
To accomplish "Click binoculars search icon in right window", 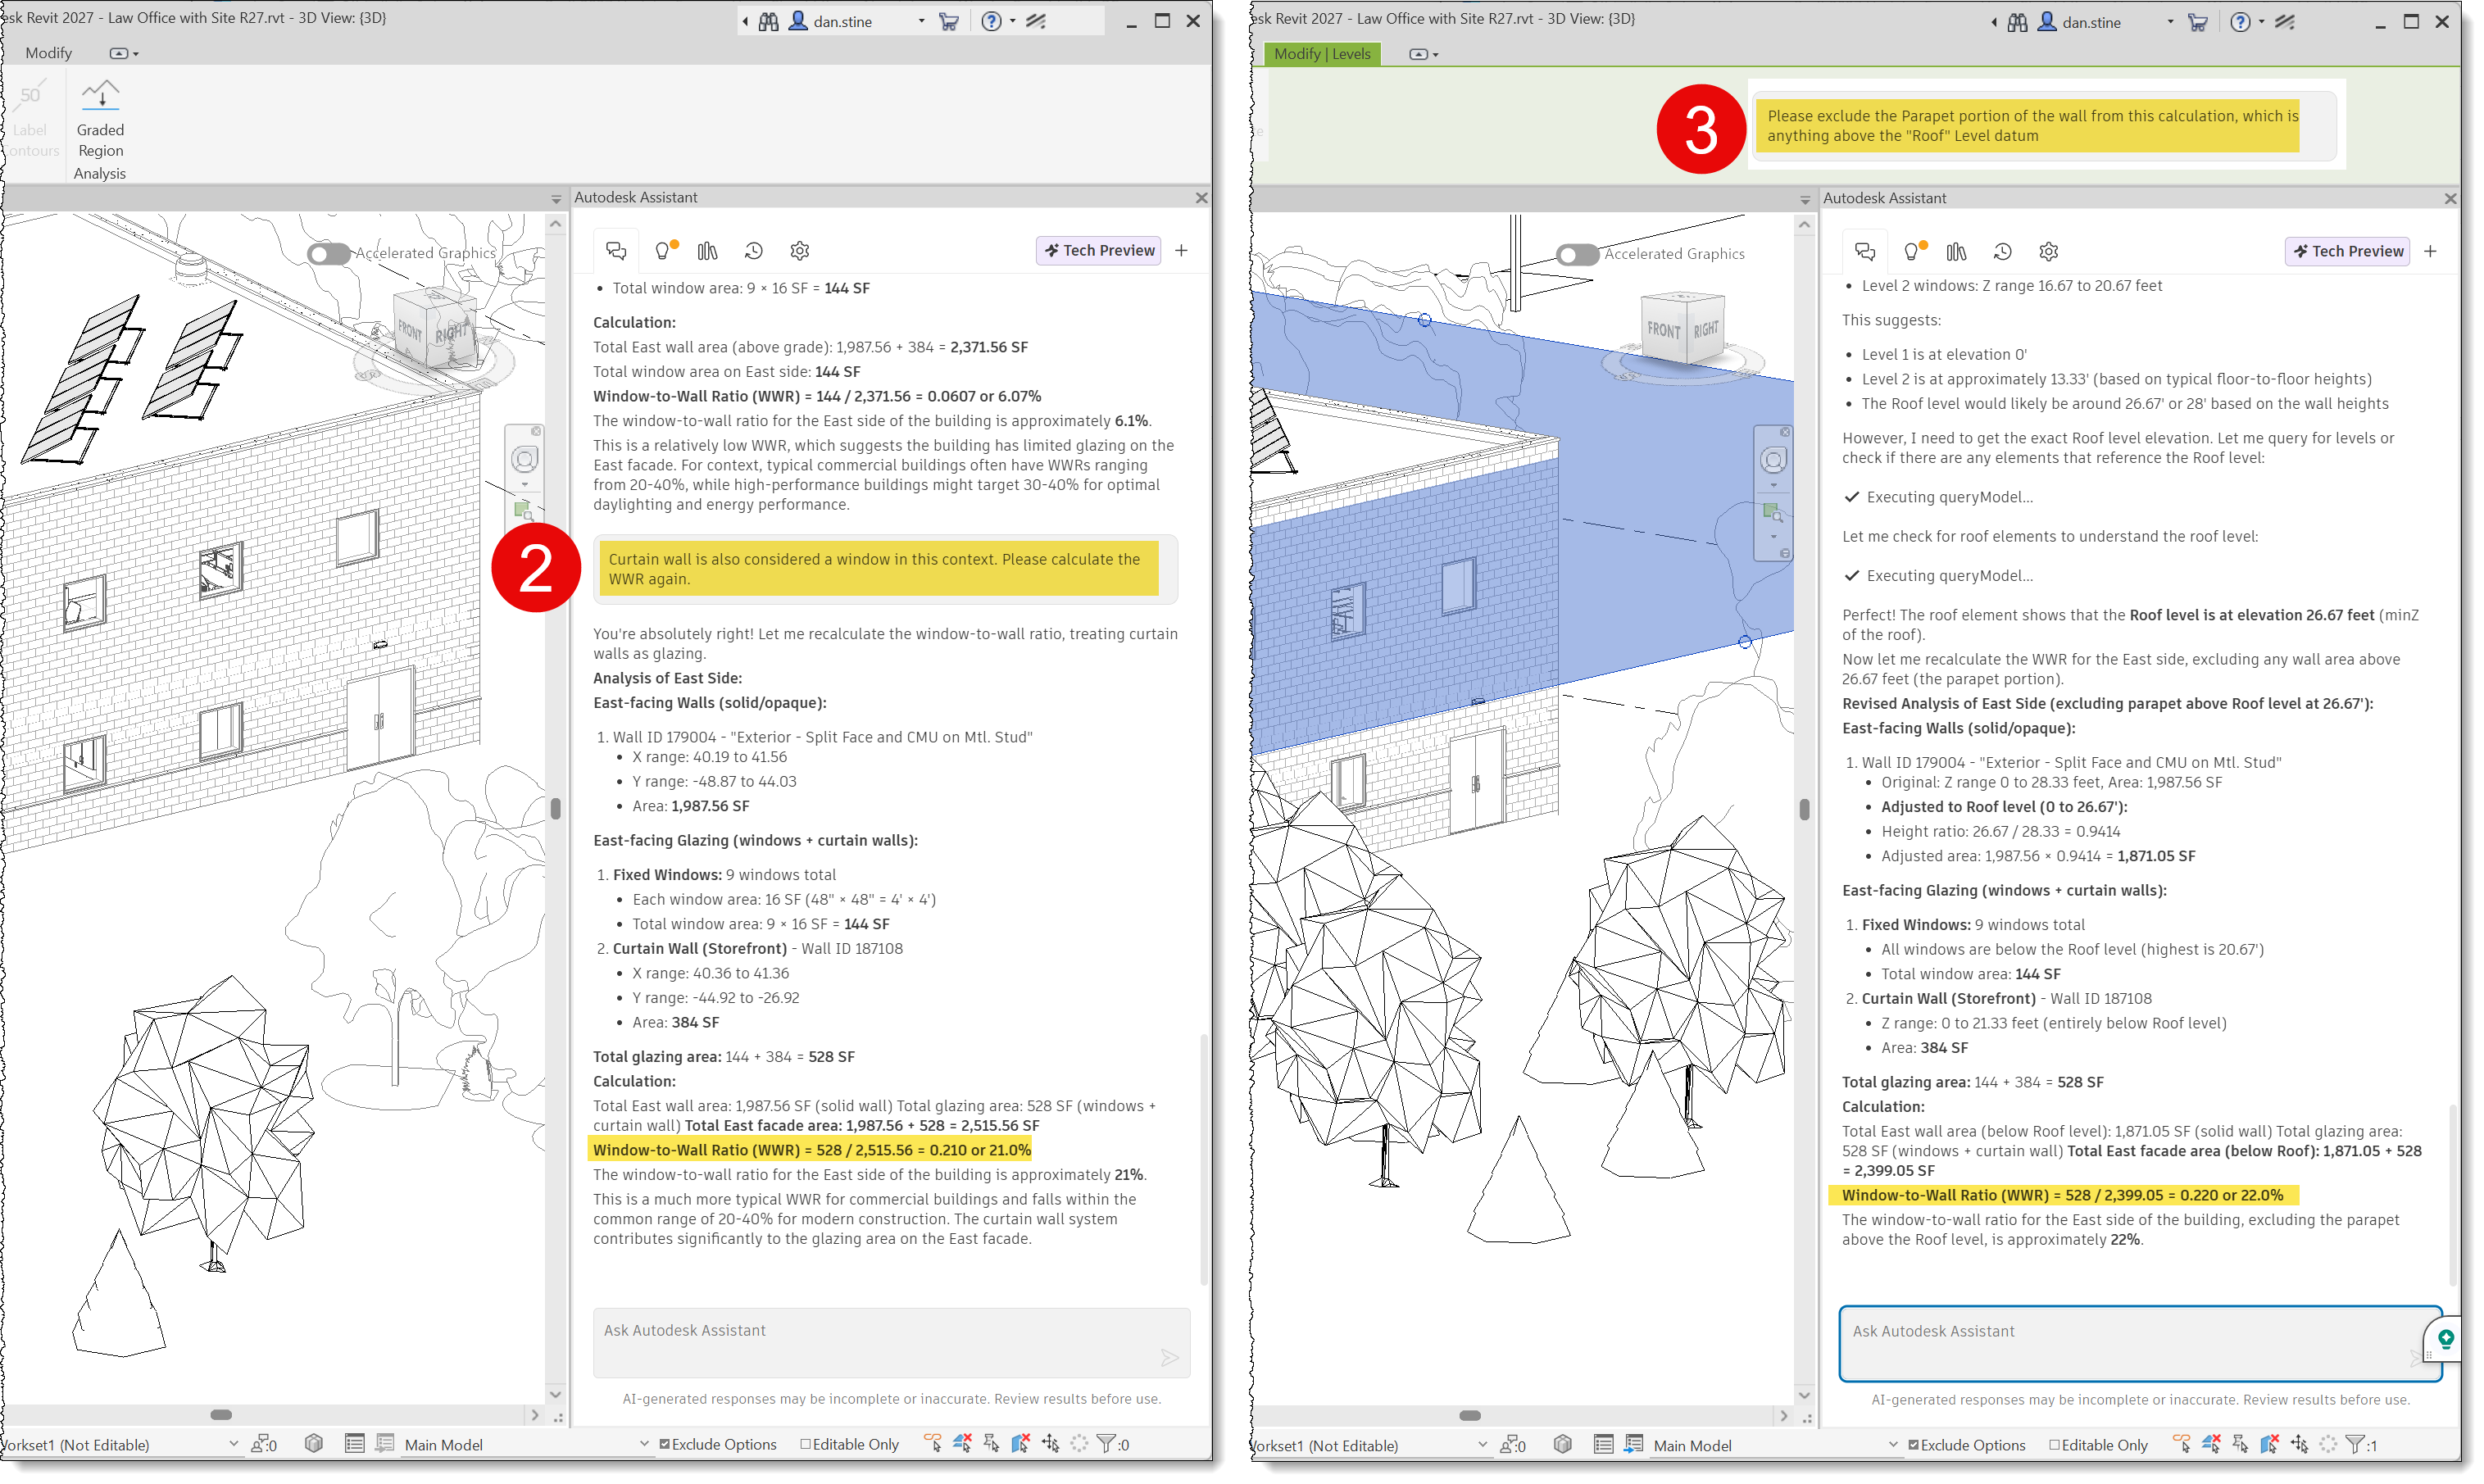I will pos(2018,22).
